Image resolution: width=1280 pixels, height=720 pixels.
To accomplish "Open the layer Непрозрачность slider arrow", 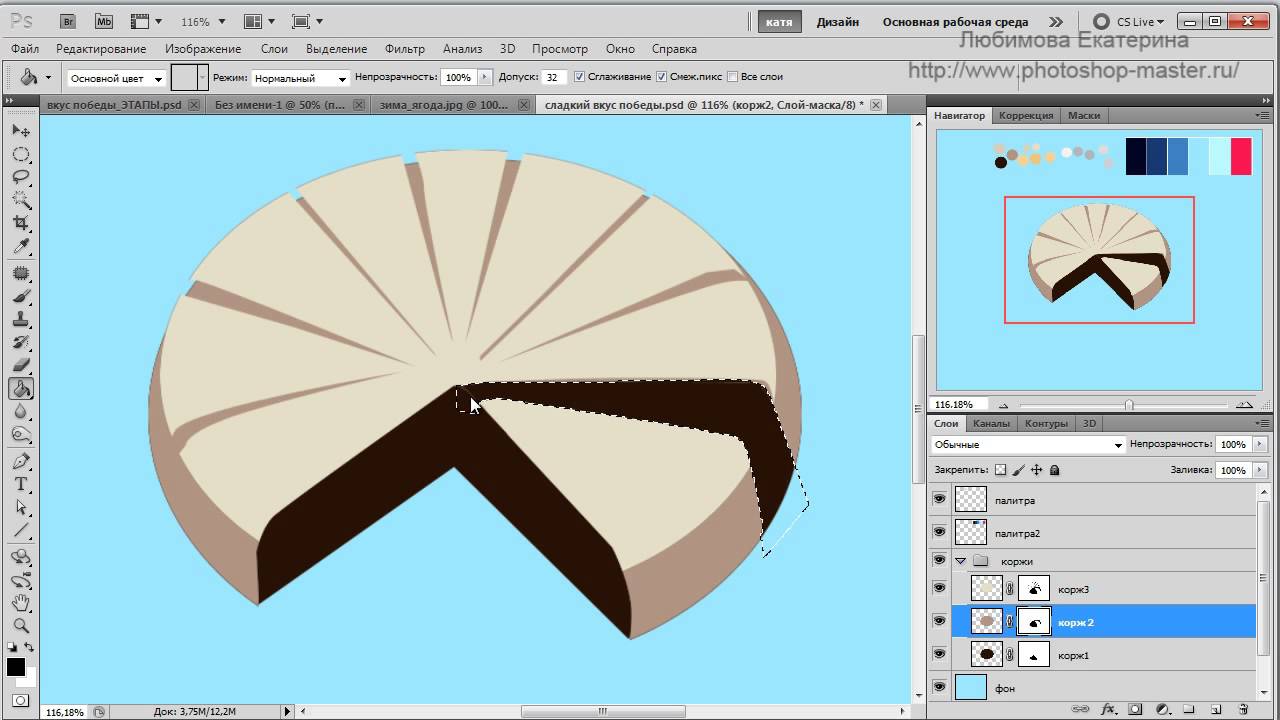I will tap(1258, 445).
